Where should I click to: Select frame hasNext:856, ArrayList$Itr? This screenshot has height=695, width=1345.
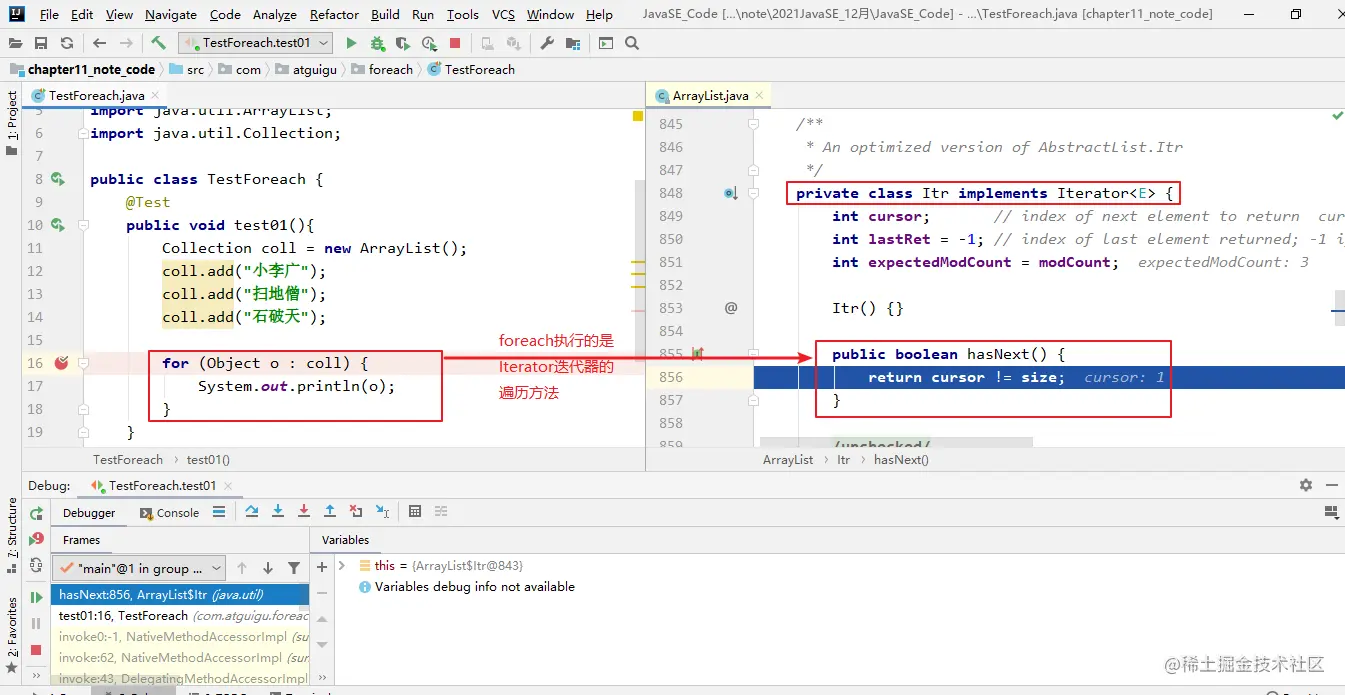180,595
